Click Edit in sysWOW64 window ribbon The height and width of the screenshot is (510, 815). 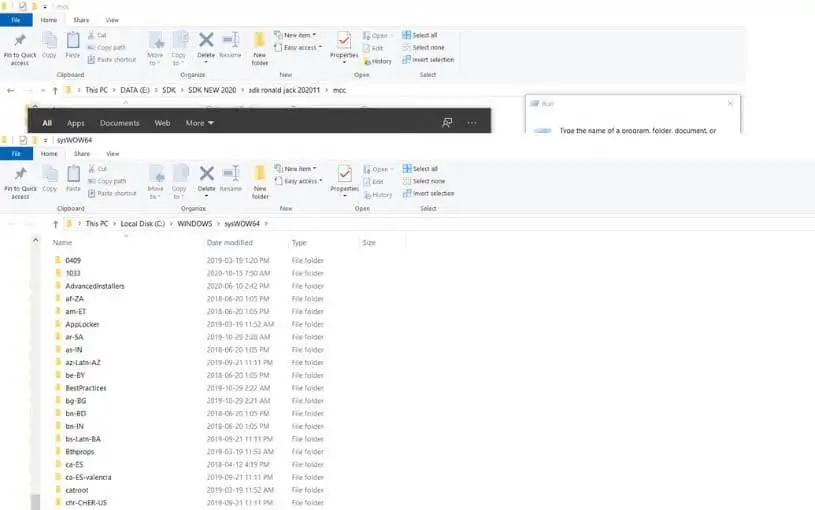pyautogui.click(x=373, y=182)
